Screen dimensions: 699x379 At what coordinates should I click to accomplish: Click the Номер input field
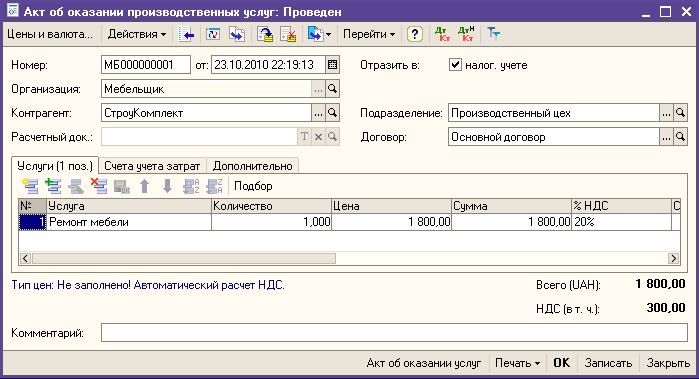(x=146, y=65)
